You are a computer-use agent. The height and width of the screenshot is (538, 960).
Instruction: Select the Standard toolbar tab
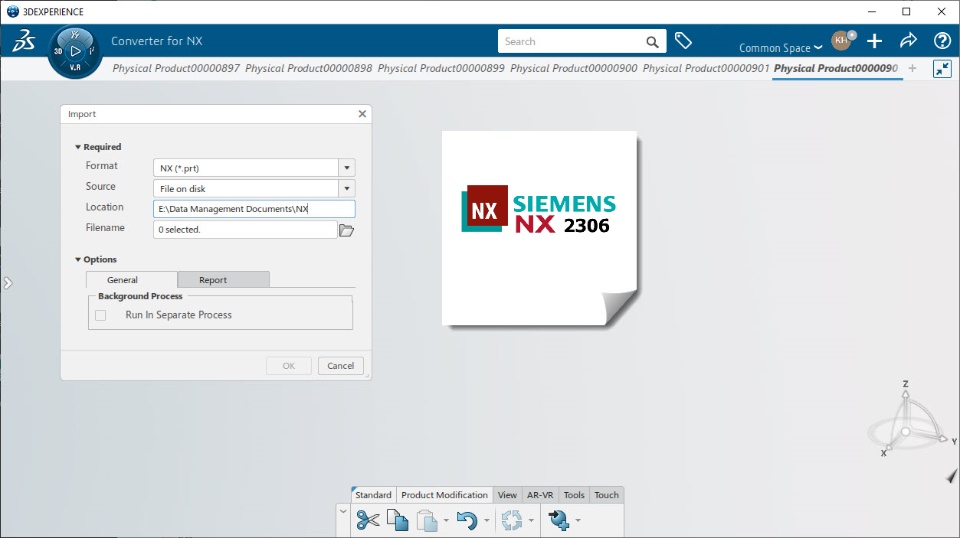pyautogui.click(x=373, y=495)
